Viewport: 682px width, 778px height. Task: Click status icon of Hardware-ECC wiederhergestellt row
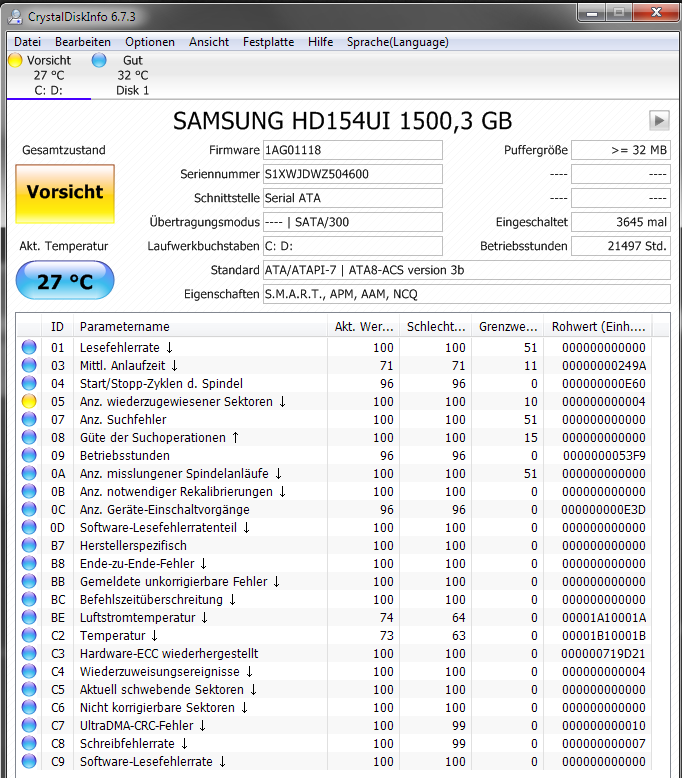[x=29, y=653]
